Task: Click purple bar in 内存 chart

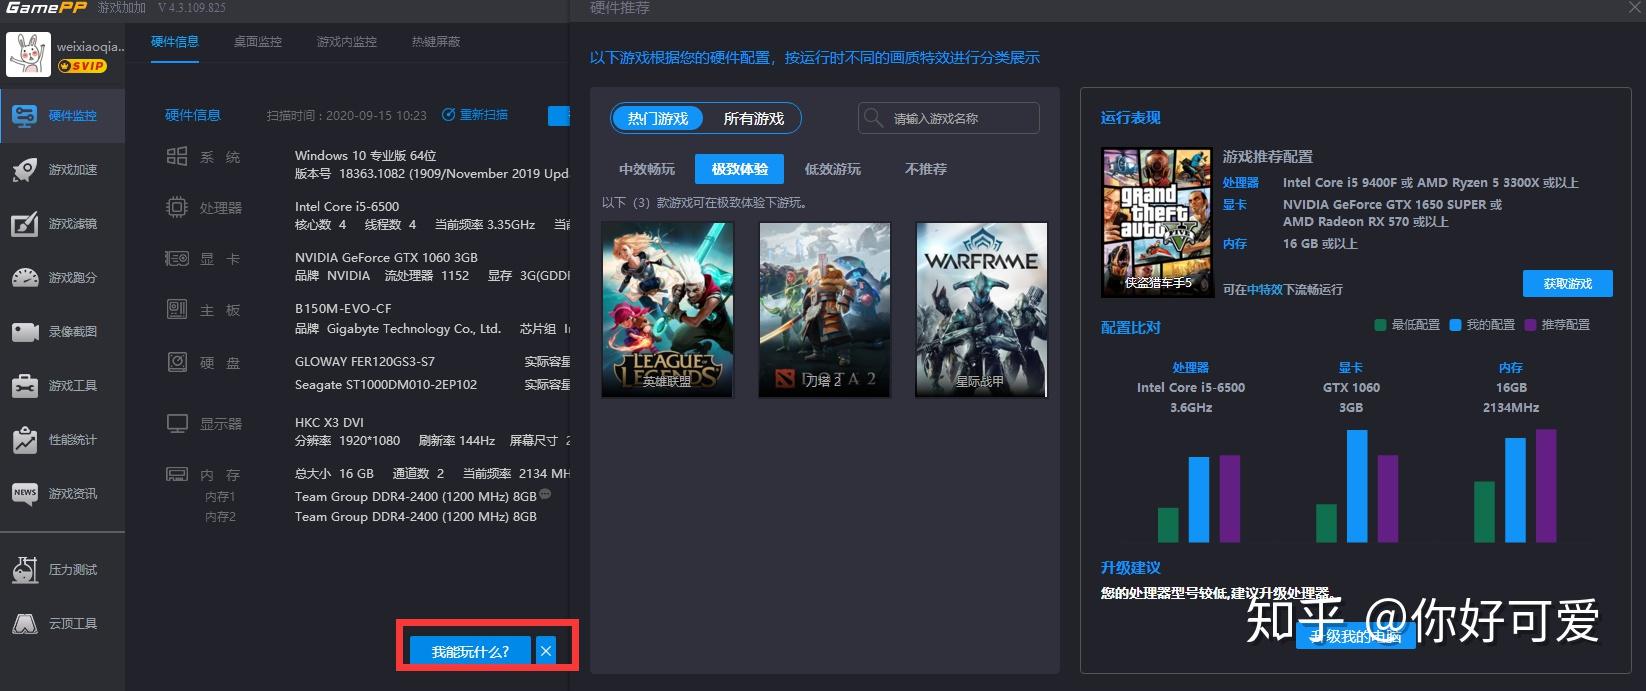Action: [1546, 486]
